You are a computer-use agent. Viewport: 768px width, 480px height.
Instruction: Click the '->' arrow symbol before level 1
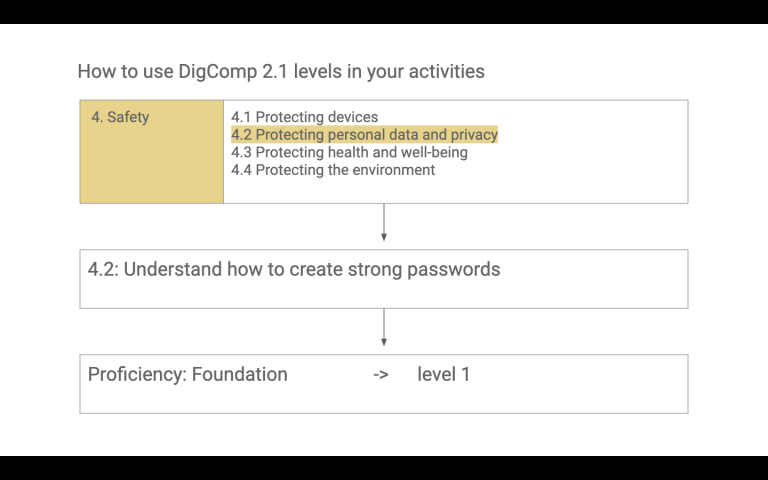tap(381, 375)
